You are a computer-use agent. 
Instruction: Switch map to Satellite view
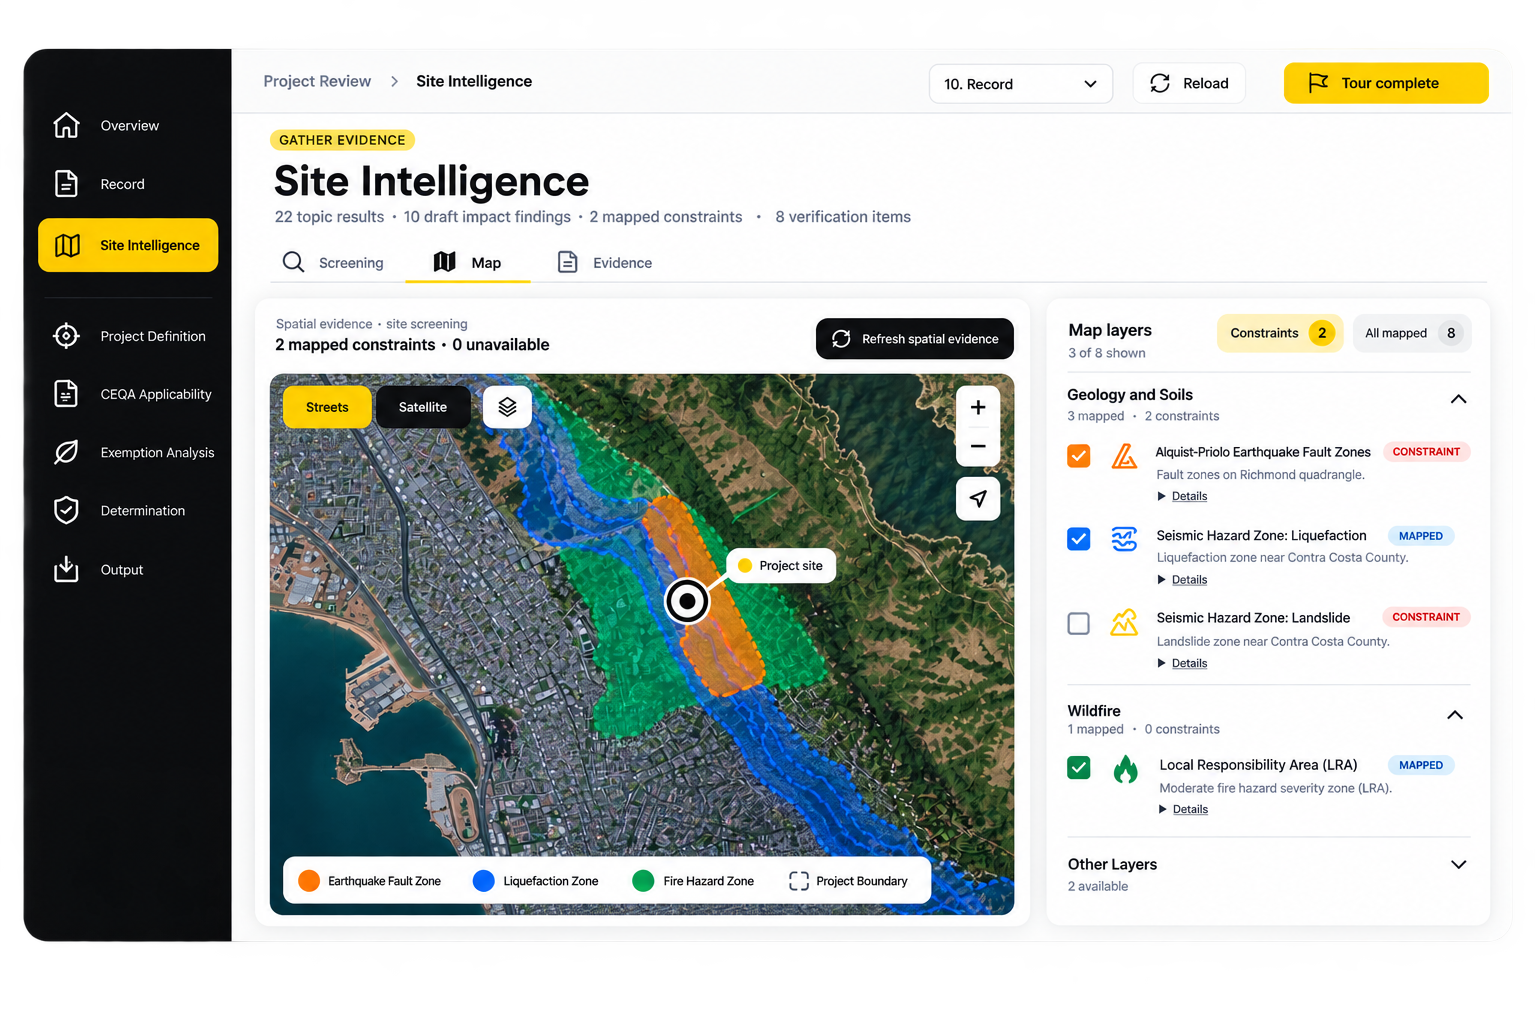423,407
